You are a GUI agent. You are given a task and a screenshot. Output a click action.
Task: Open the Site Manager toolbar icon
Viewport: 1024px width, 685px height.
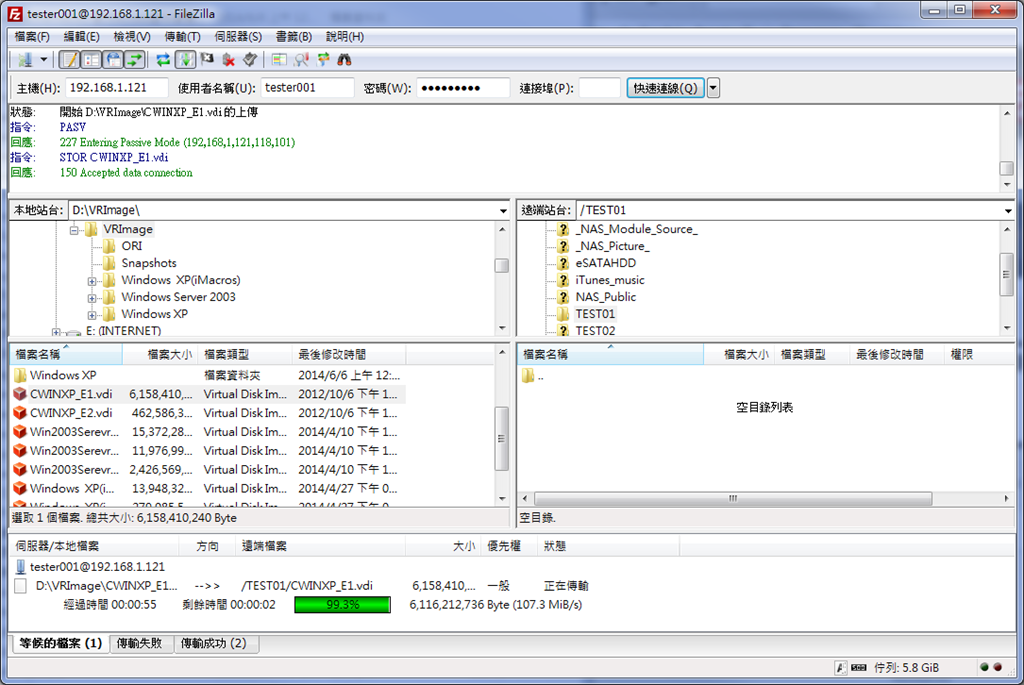click(25, 60)
